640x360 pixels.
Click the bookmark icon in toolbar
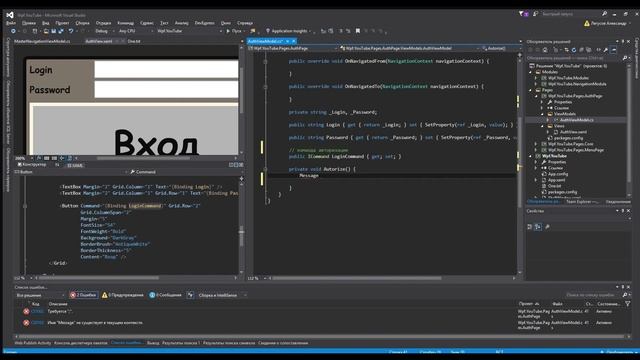click(358, 31)
